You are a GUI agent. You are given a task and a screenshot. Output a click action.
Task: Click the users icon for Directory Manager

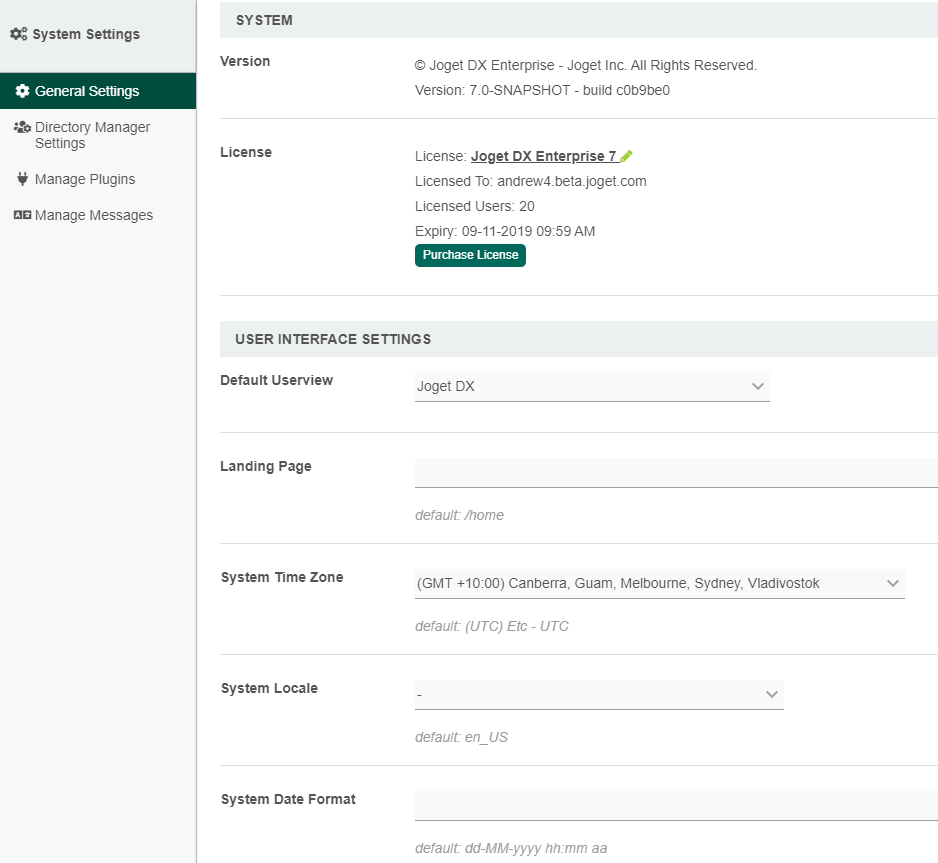pyautogui.click(x=22, y=127)
